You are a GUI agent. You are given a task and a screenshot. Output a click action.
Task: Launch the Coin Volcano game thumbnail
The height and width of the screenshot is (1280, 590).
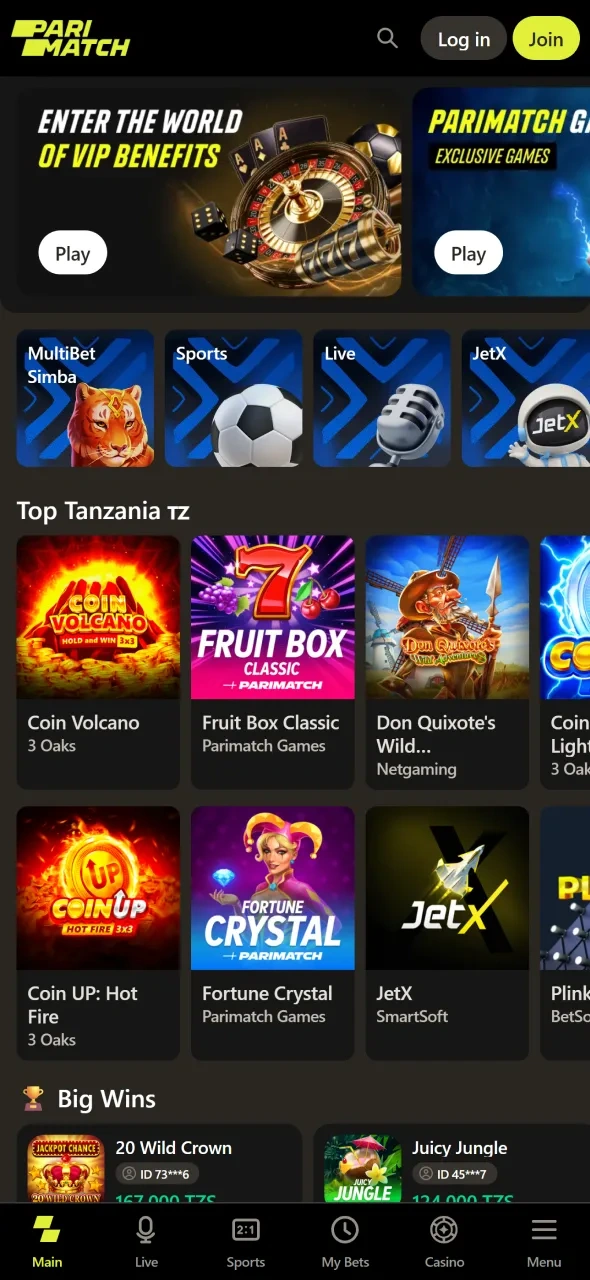pyautogui.click(x=98, y=617)
